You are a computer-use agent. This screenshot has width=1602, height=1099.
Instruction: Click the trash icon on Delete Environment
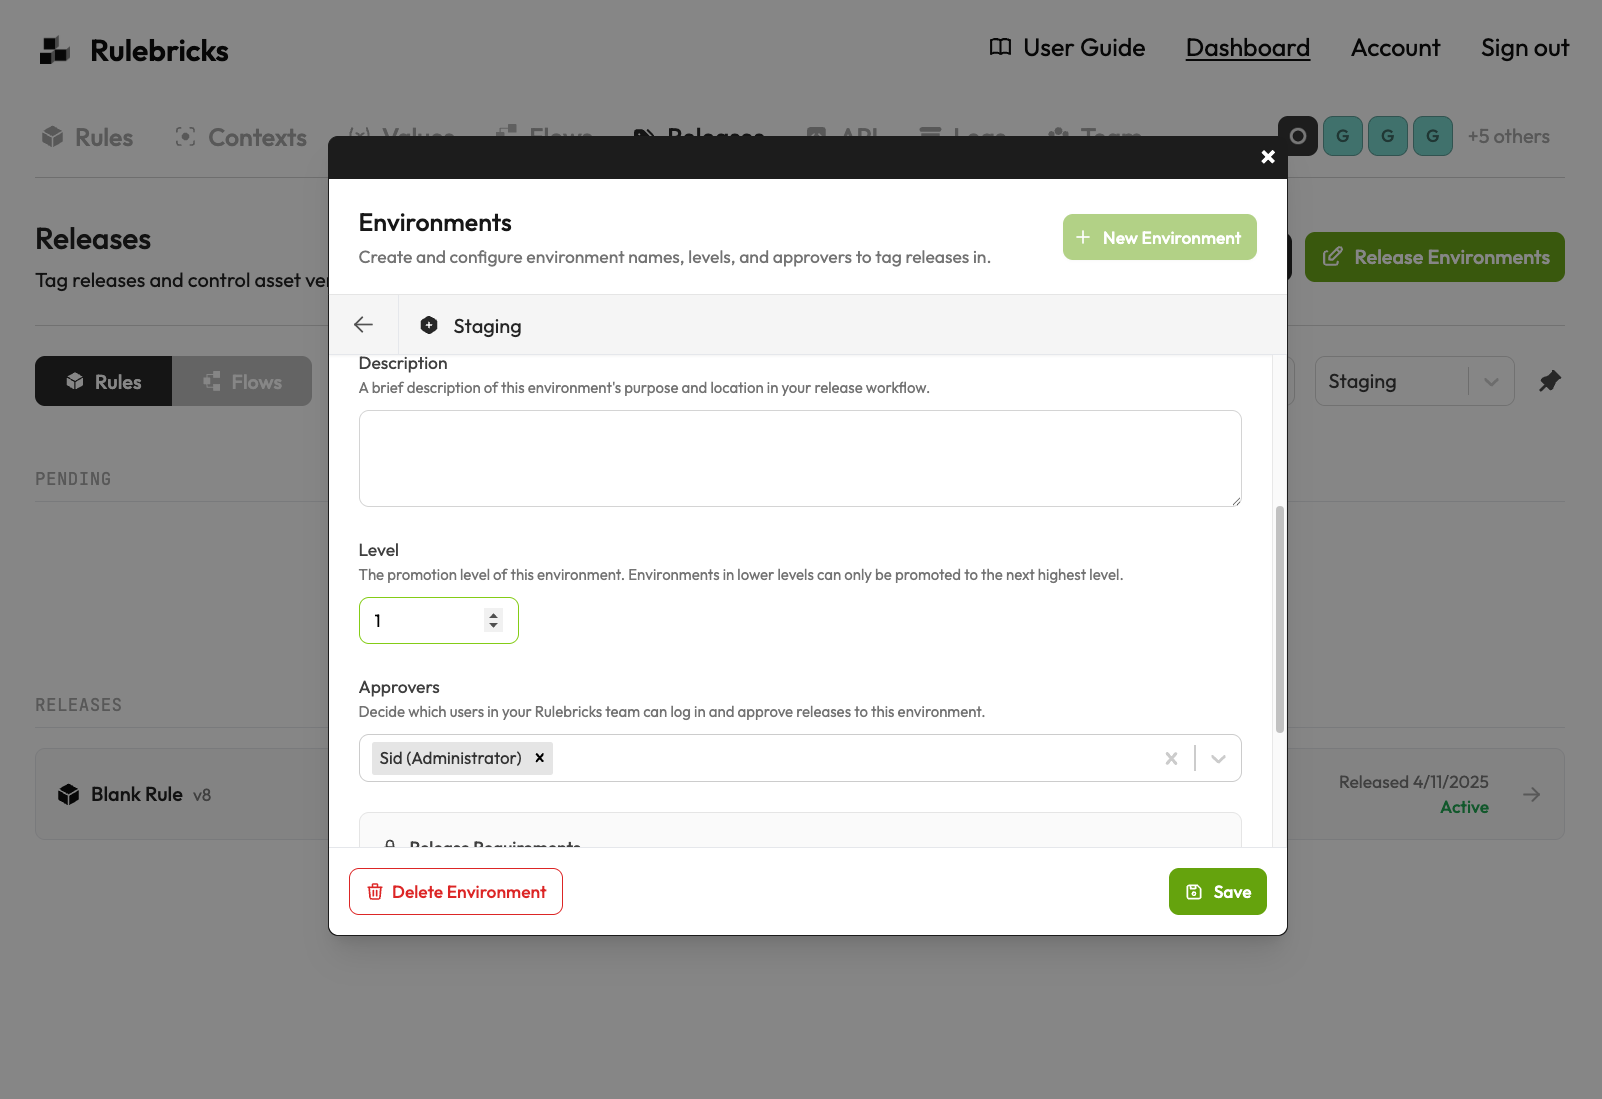pyautogui.click(x=375, y=891)
